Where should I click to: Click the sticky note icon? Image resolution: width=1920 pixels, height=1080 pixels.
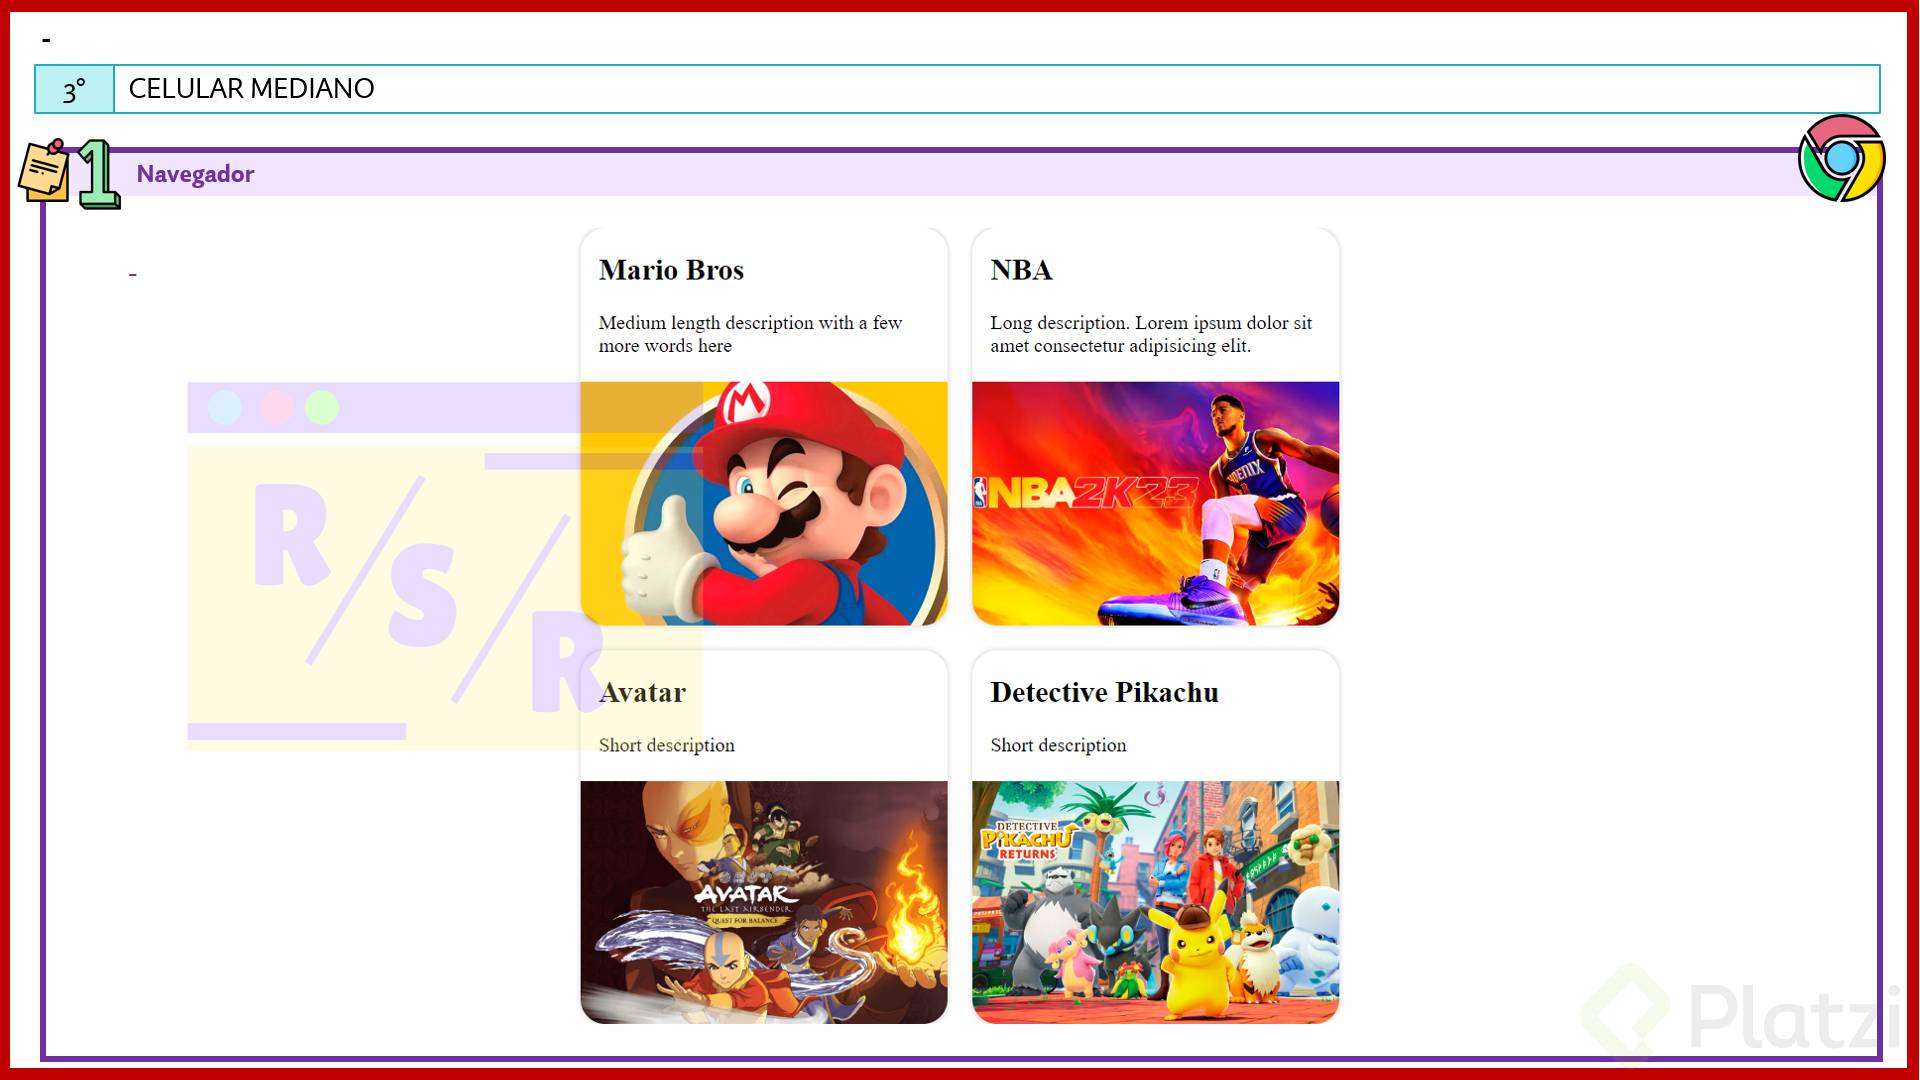tap(45, 171)
